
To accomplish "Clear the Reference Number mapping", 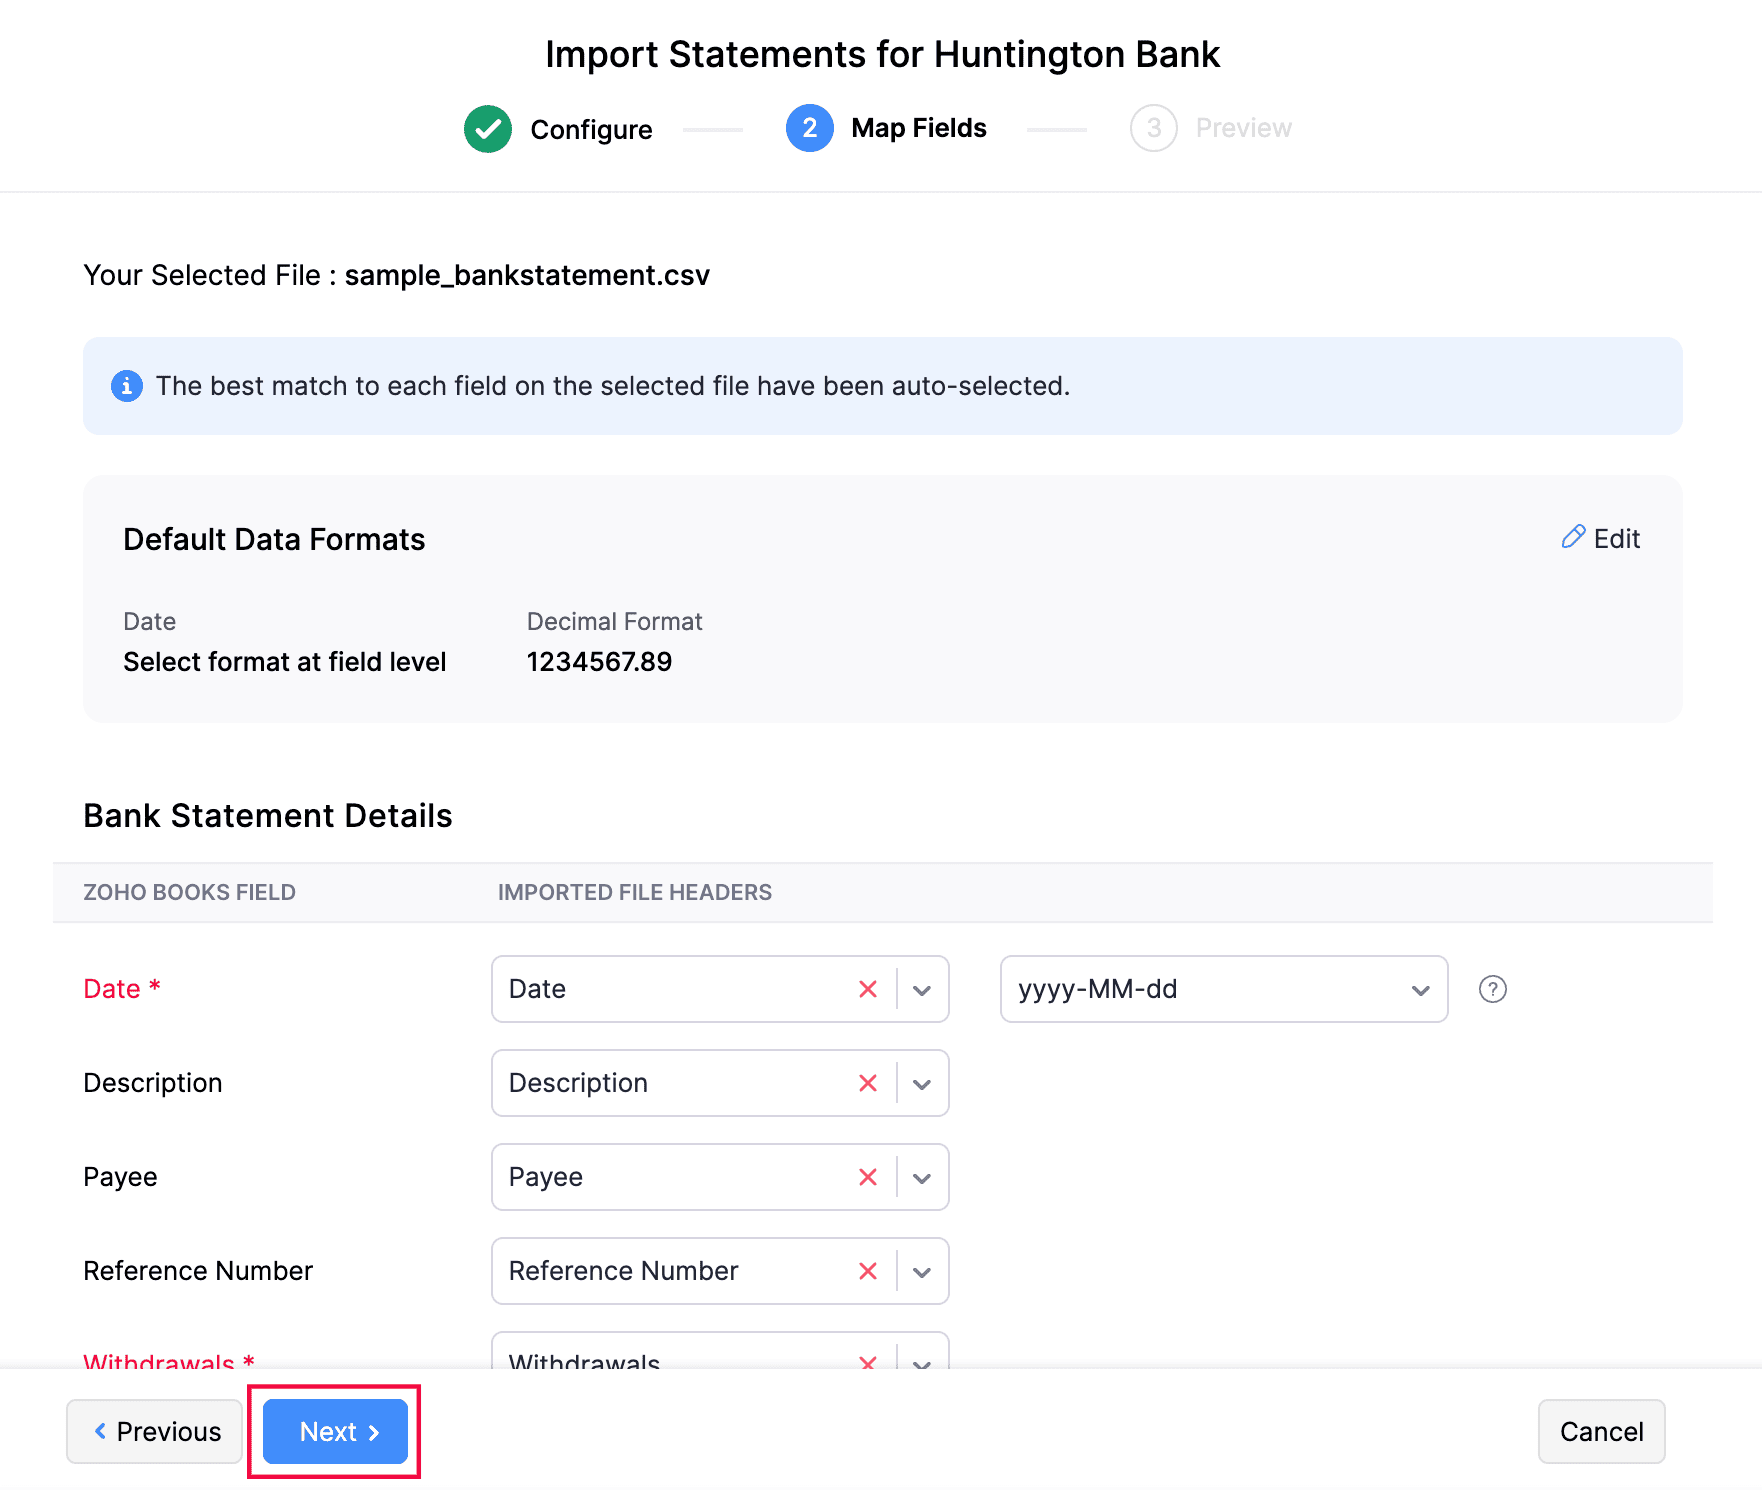I will [867, 1271].
